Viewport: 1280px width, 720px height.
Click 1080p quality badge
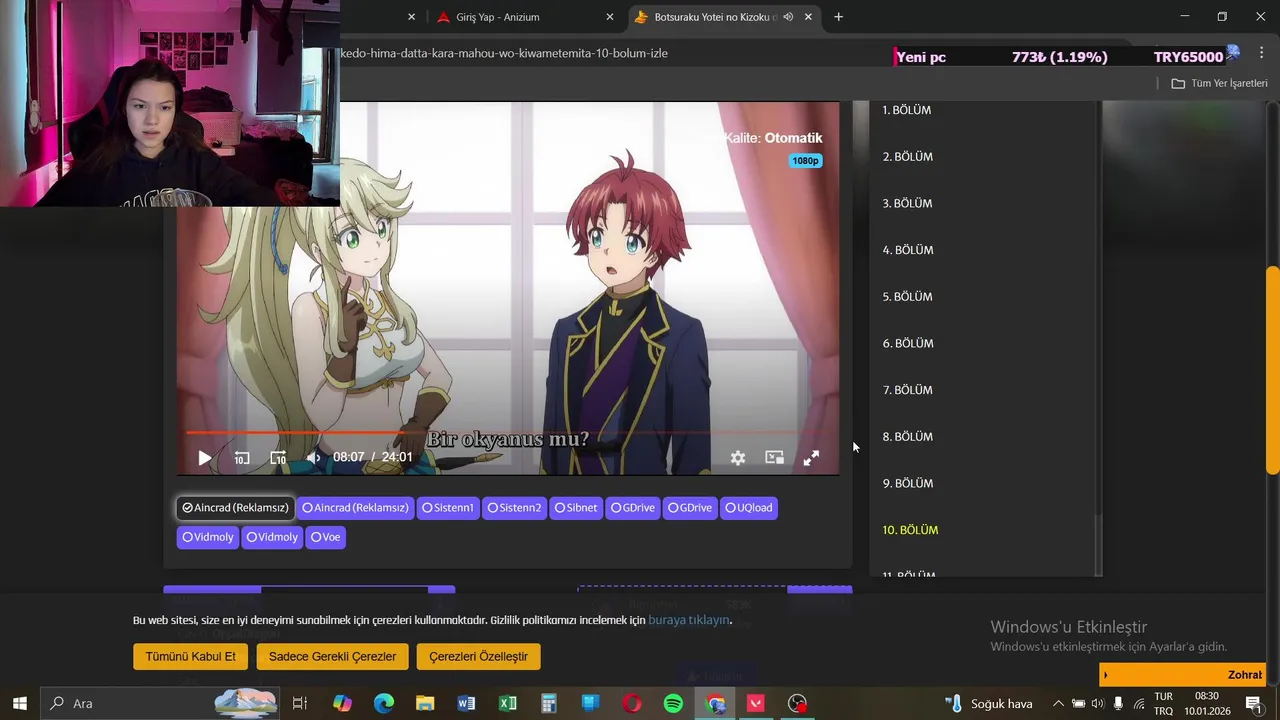pos(805,161)
